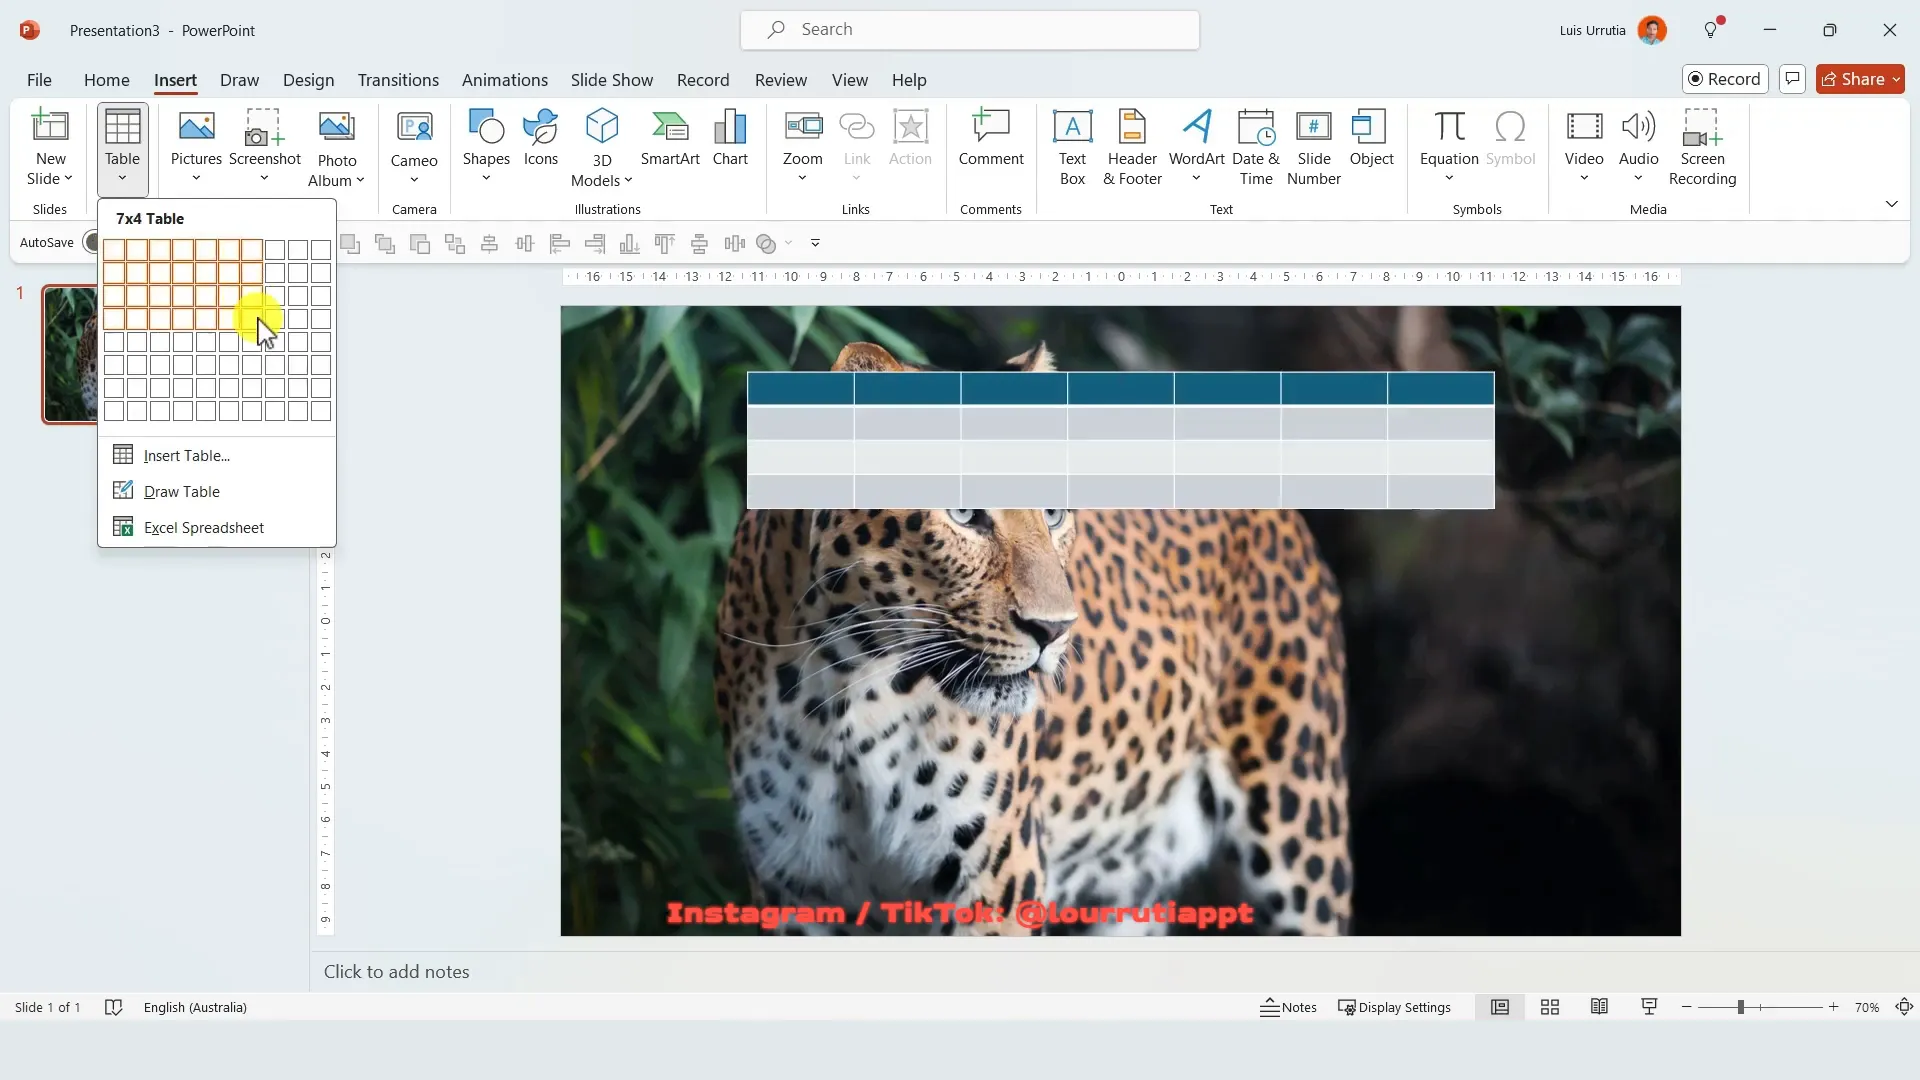Choose Draw Table menu item
This screenshot has height=1080, width=1920.
coord(217,491)
